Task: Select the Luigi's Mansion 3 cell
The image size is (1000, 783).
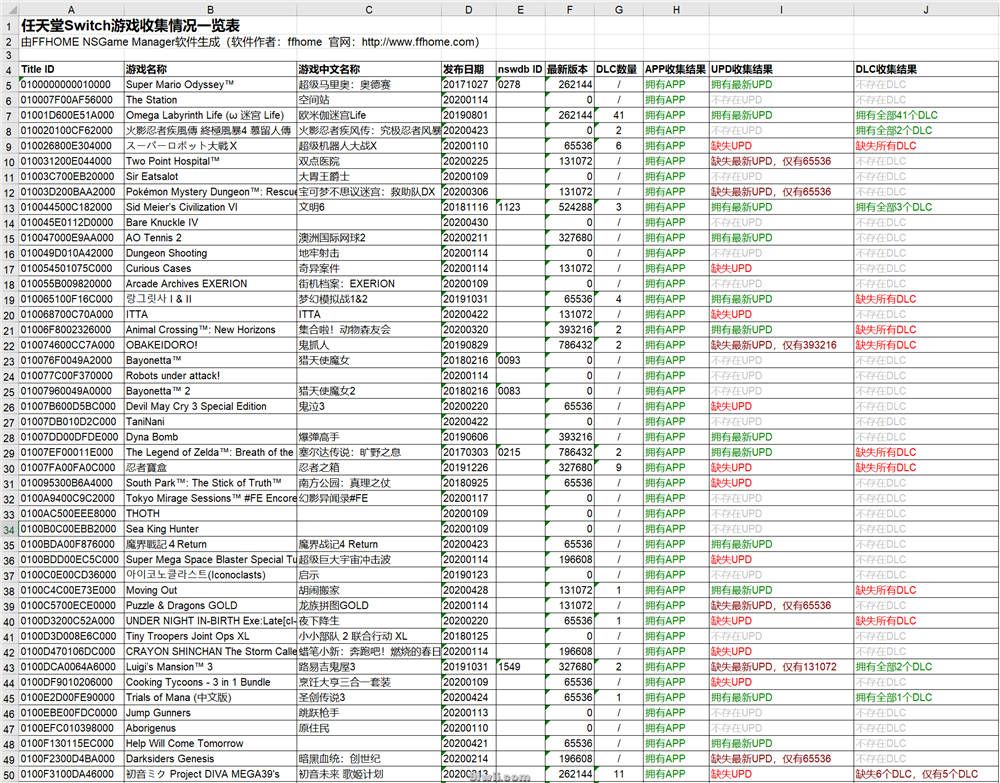Action: click(x=210, y=667)
